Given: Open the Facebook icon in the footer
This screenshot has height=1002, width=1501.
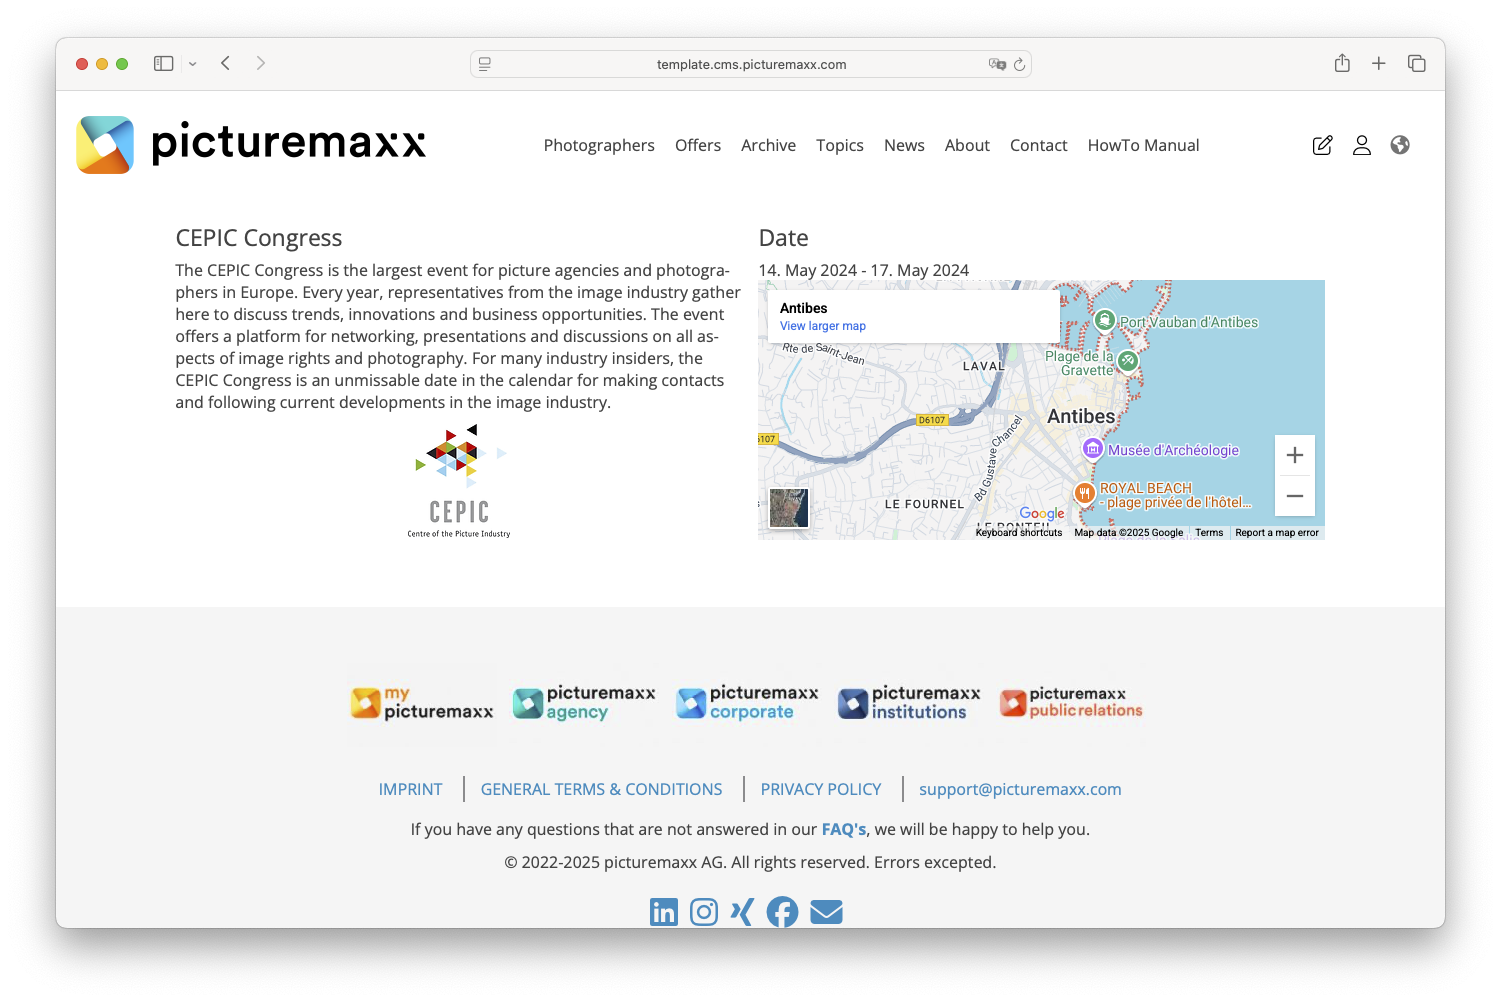Looking at the screenshot, I should (x=782, y=912).
